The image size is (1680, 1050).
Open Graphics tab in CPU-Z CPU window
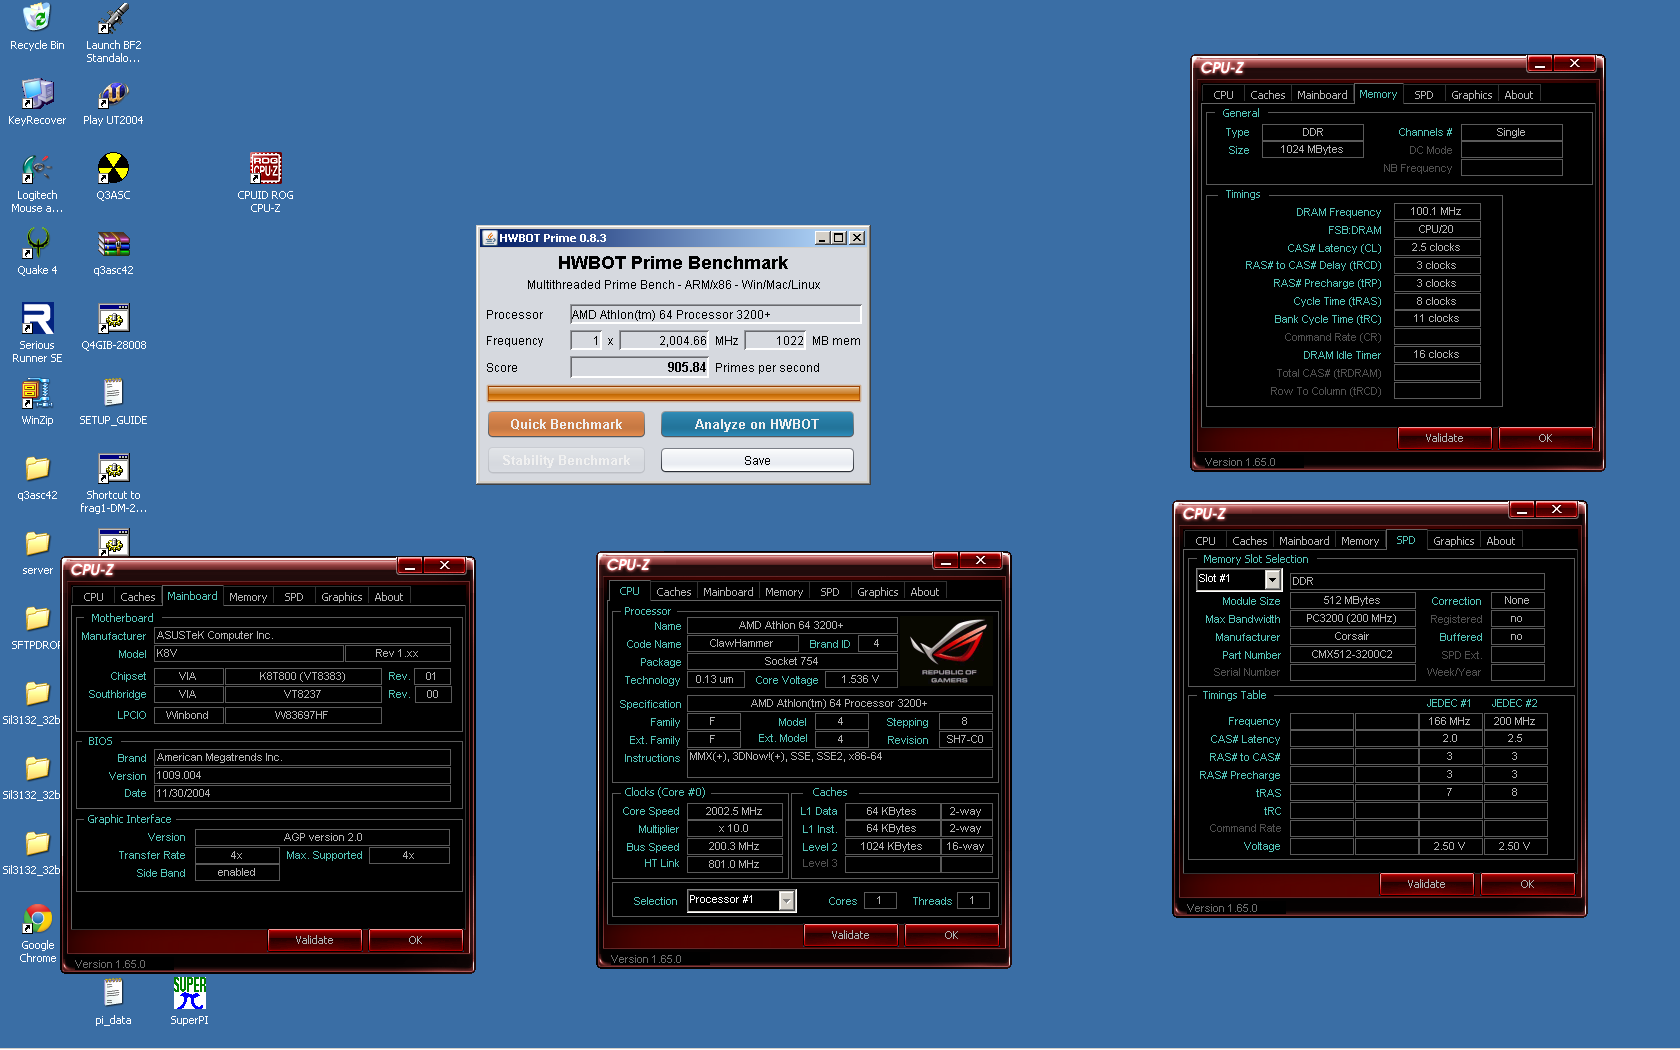[878, 592]
